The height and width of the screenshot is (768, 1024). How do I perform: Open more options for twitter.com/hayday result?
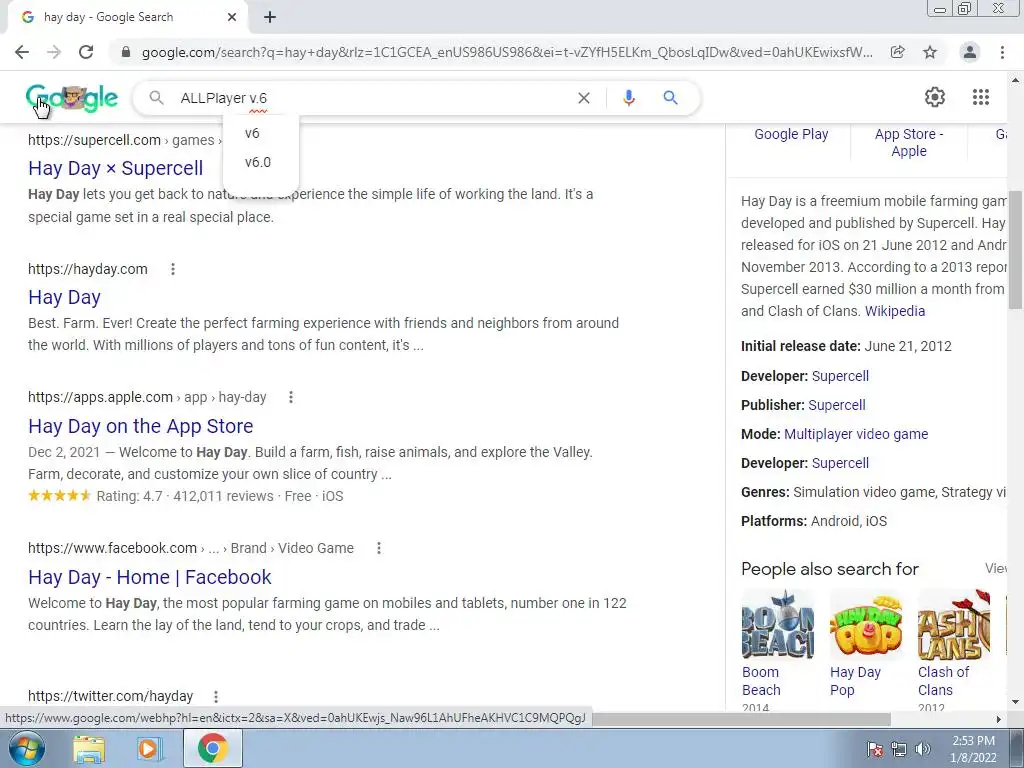(216, 697)
